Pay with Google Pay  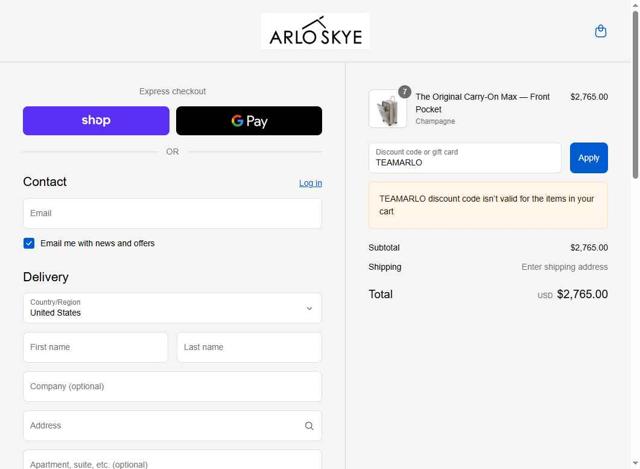pos(249,120)
